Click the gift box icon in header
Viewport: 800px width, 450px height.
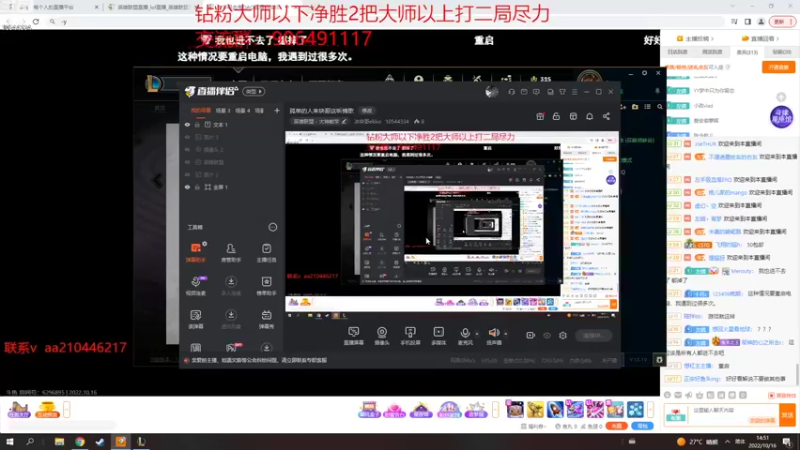click(540, 116)
